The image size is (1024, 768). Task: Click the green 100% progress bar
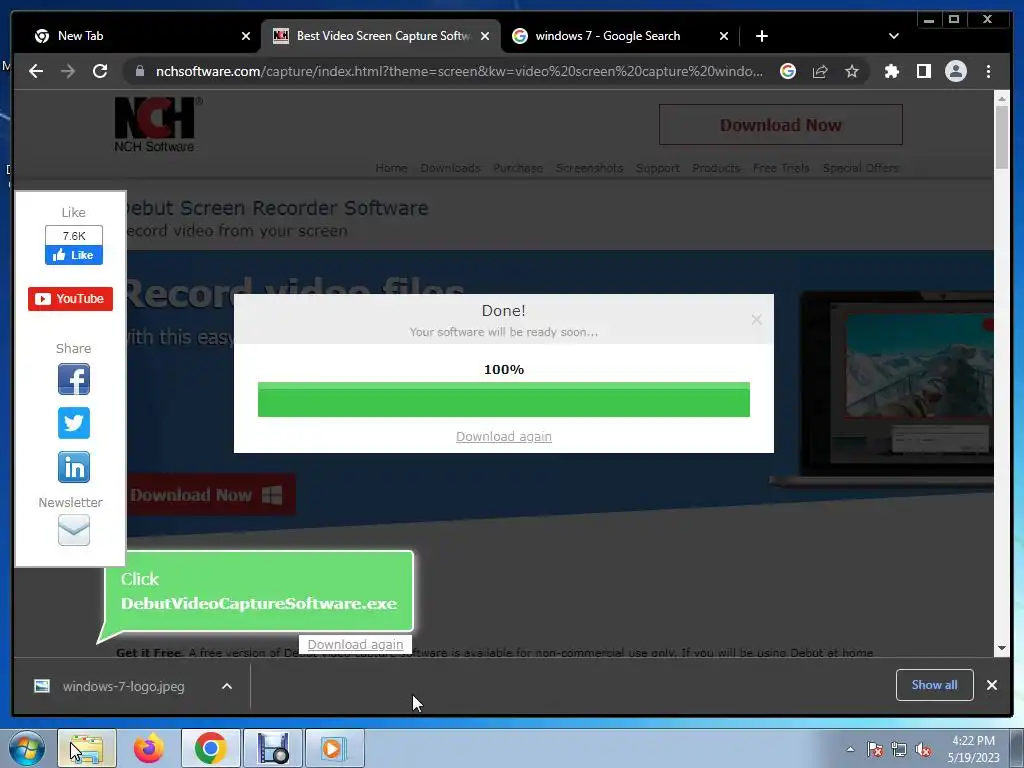[504, 399]
